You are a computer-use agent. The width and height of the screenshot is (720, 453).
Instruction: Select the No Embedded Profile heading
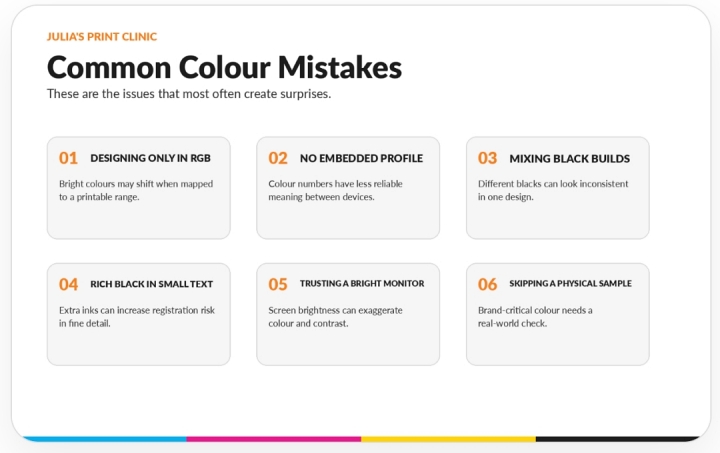click(361, 158)
